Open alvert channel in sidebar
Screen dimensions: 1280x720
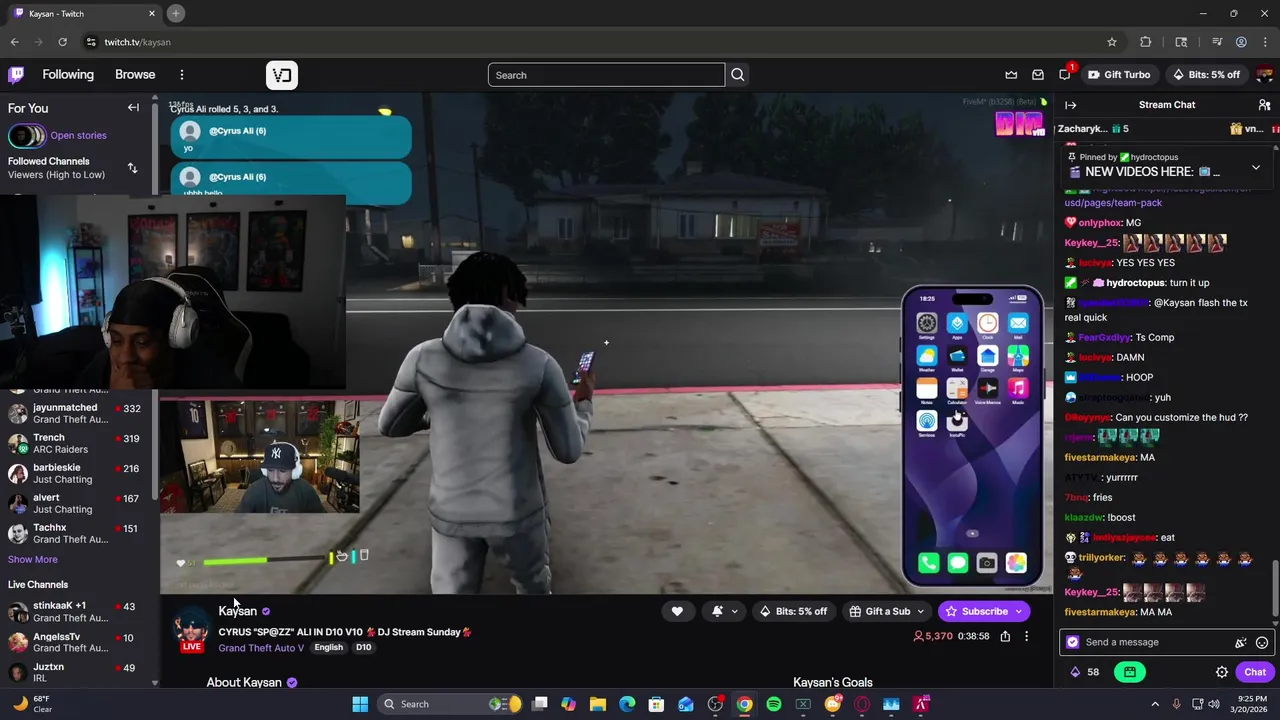tap(75, 503)
